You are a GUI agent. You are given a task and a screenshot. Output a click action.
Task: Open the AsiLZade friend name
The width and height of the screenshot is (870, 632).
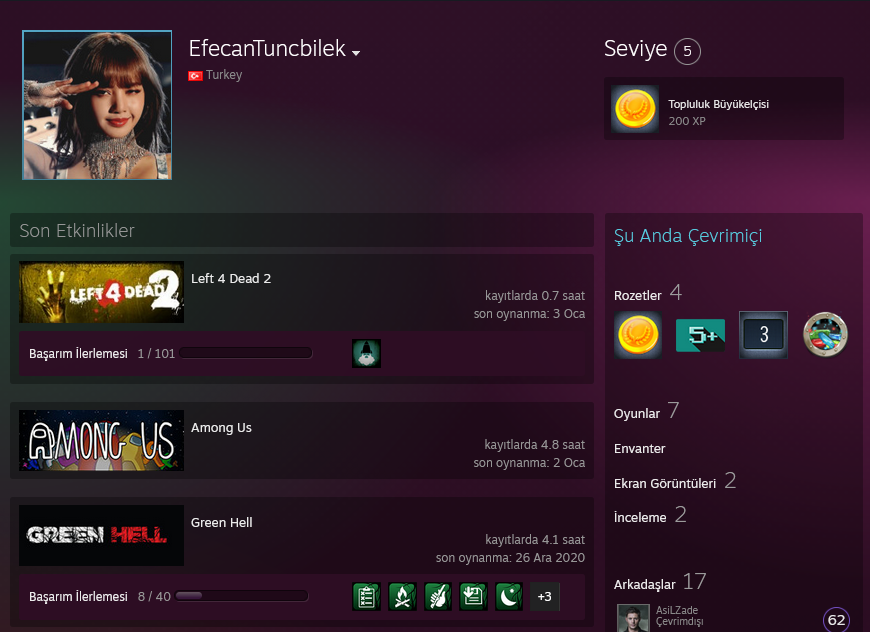click(677, 610)
